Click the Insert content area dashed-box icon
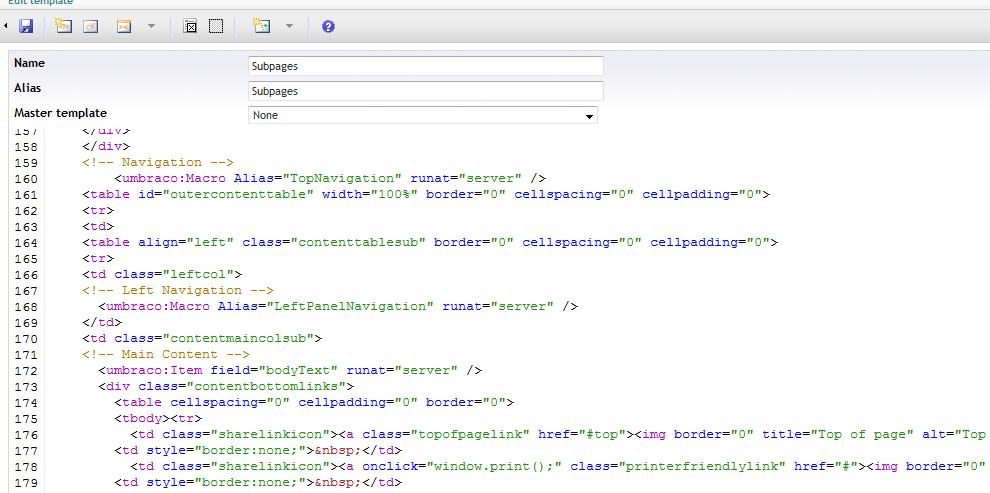Image resolution: width=990 pixels, height=493 pixels. (216, 27)
